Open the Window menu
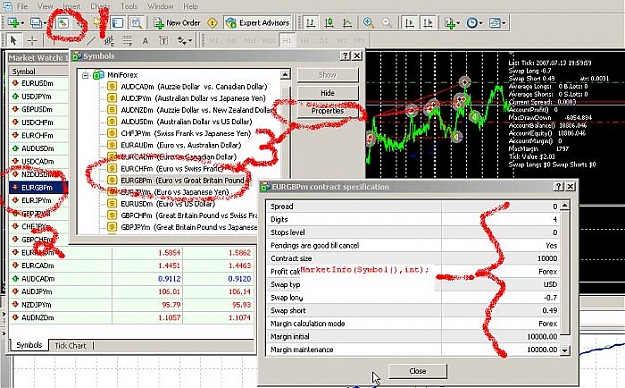Viewport: 625px width, 388px height. click(x=160, y=6)
